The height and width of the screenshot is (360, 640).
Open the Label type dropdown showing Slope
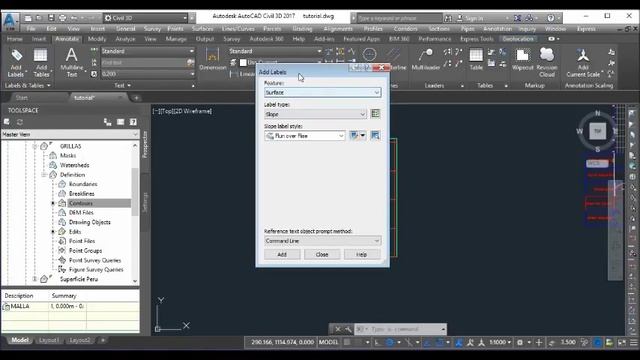pos(316,114)
